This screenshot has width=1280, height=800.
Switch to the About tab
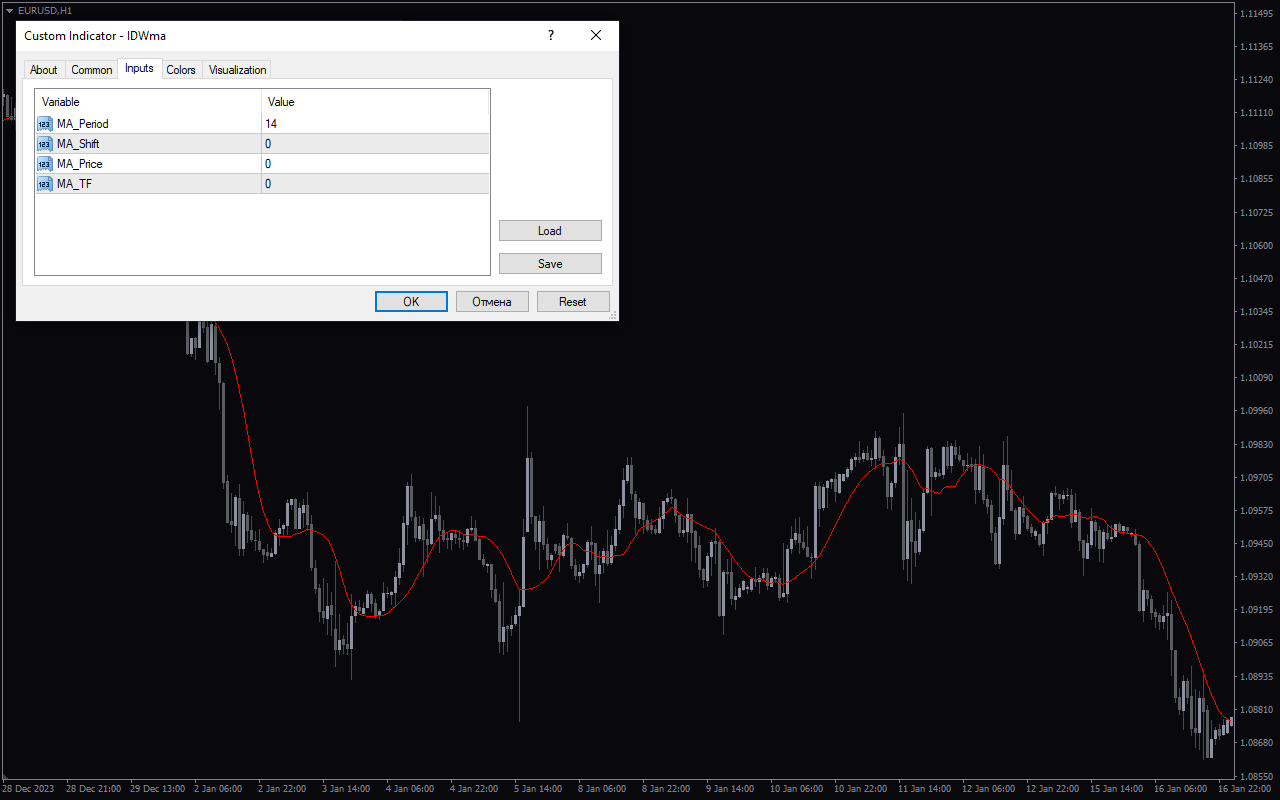pos(44,70)
